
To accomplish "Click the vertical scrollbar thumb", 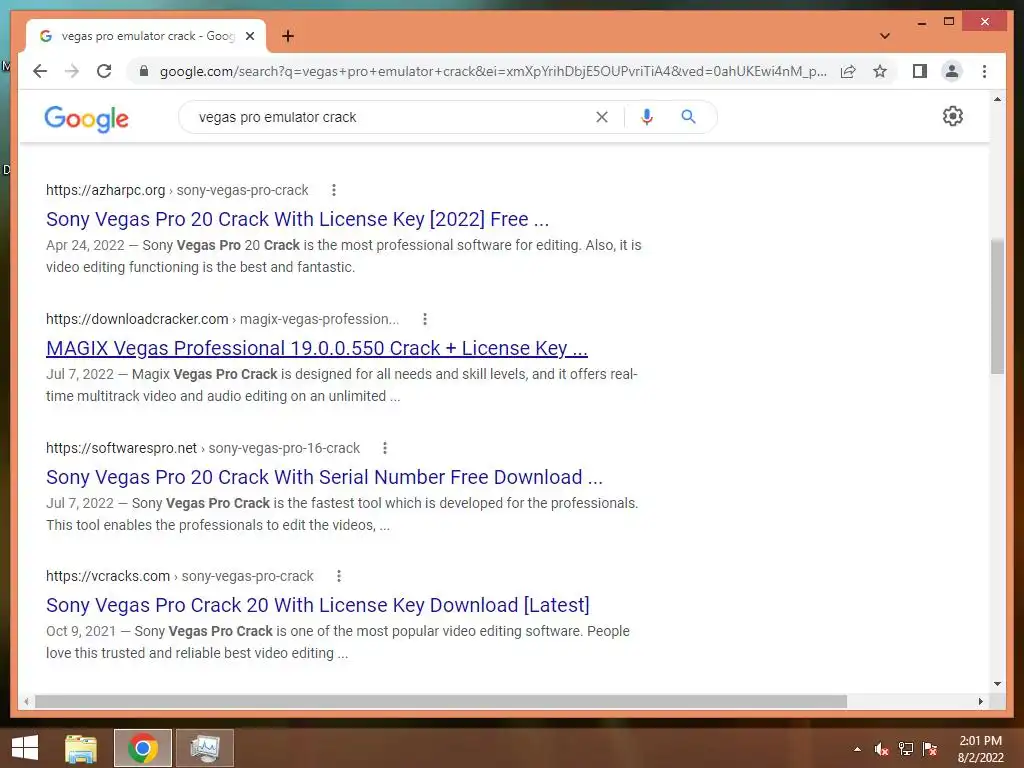I will pos(997,306).
